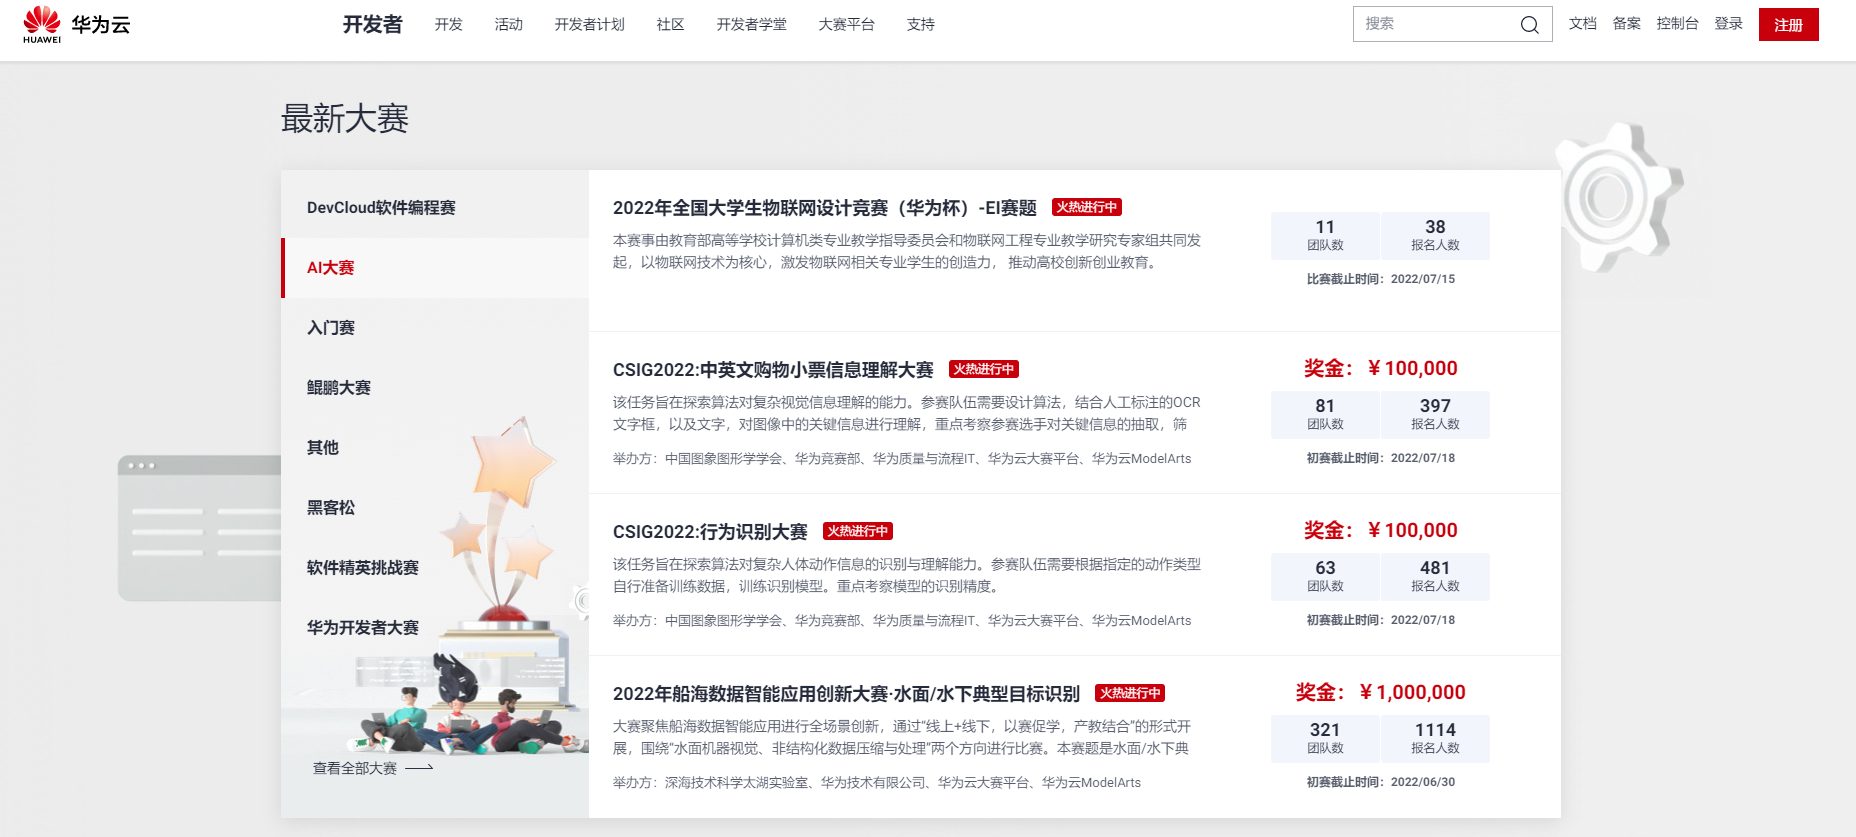1856x837 pixels.
Task: Click 火热进行中 badge on 购物小票 contest
Action: [984, 369]
